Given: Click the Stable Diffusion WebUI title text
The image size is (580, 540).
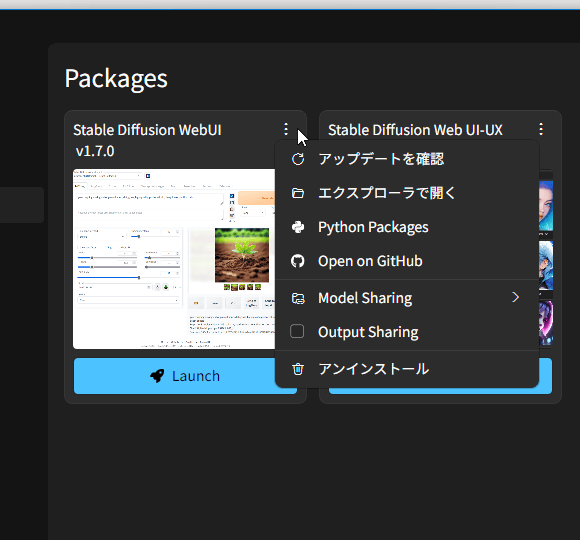Looking at the screenshot, I should (x=147, y=130).
